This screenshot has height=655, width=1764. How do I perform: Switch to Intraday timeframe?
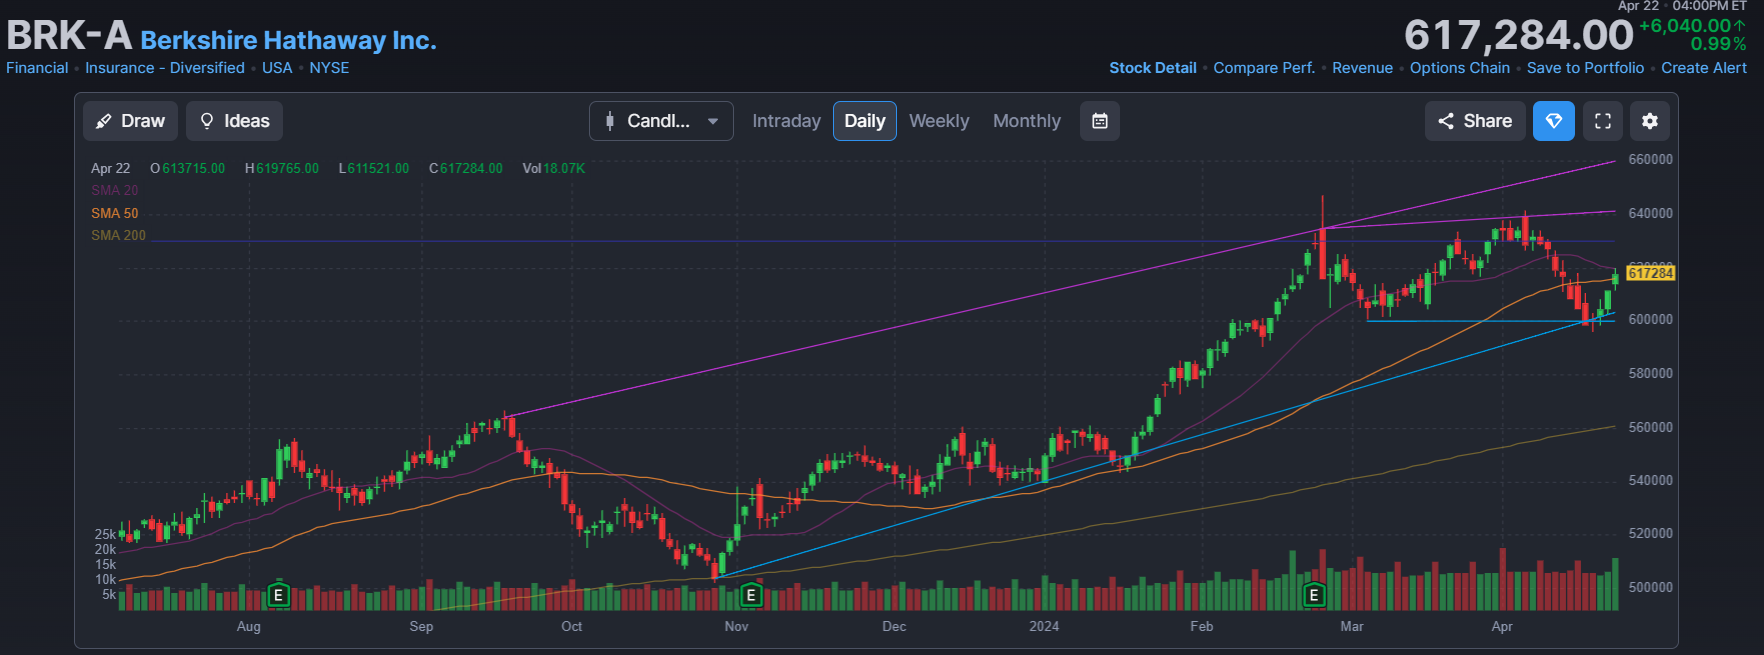786,121
